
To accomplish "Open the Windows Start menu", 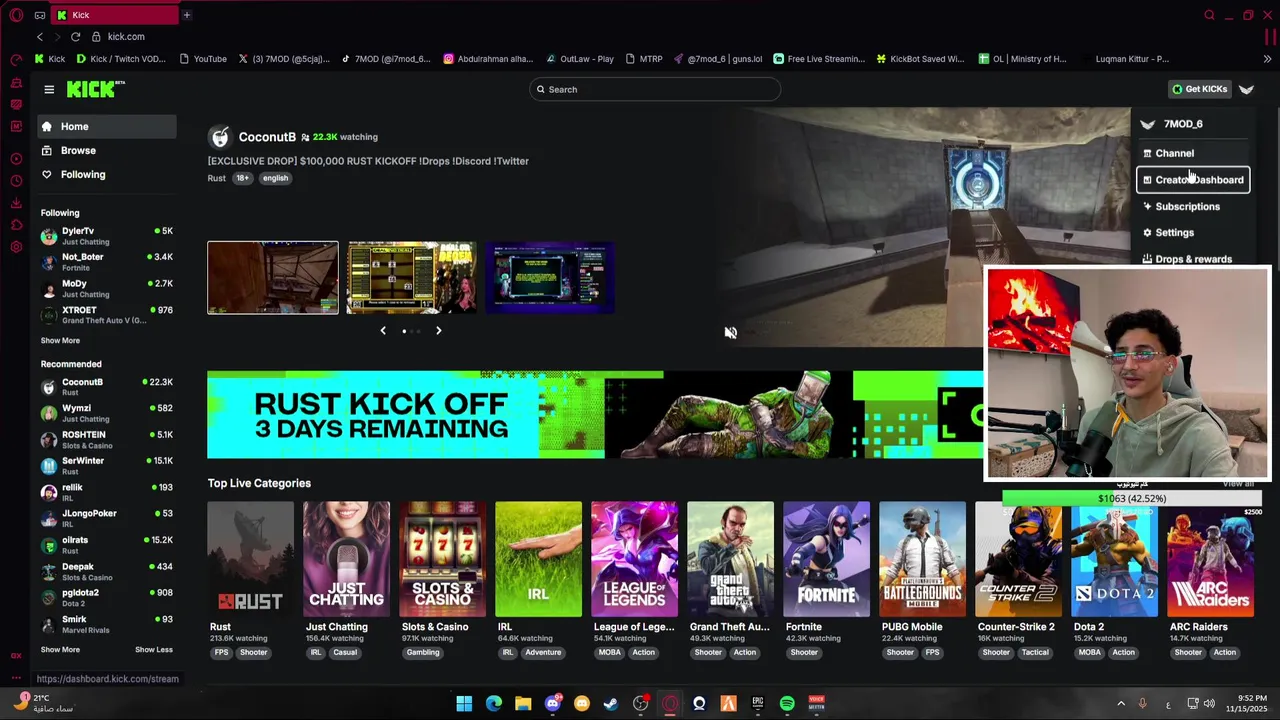I will coord(464,704).
